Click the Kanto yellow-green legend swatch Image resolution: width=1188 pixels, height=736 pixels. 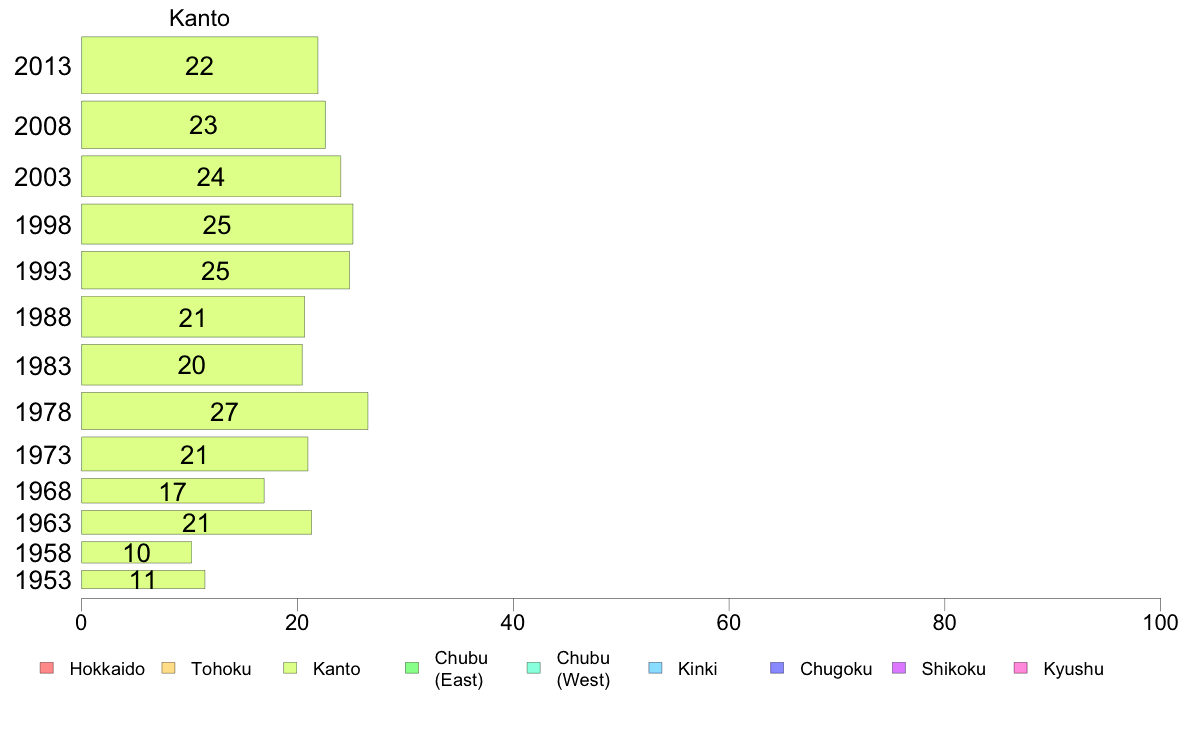[290, 668]
